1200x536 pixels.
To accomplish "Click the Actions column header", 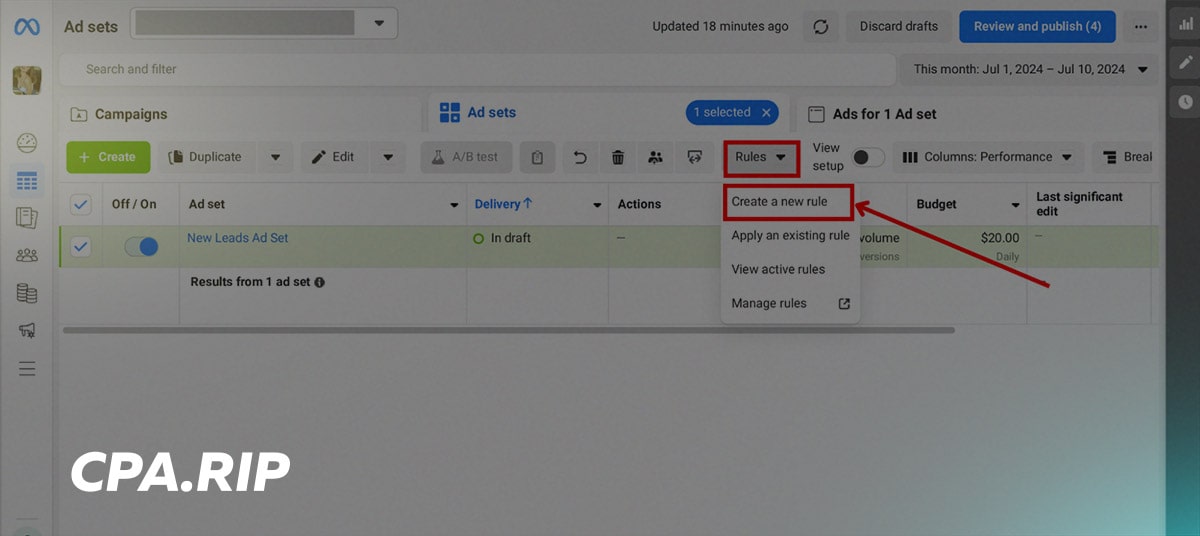I will (639, 204).
